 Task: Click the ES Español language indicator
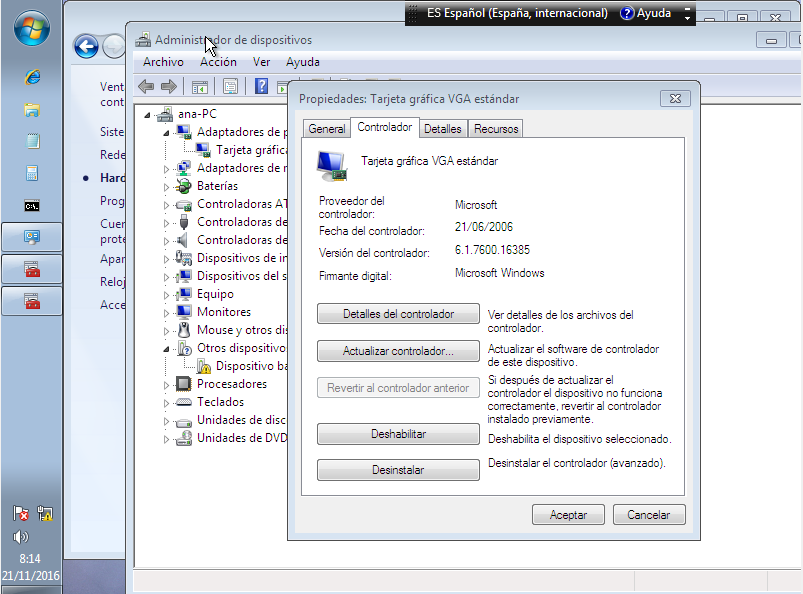click(x=517, y=13)
